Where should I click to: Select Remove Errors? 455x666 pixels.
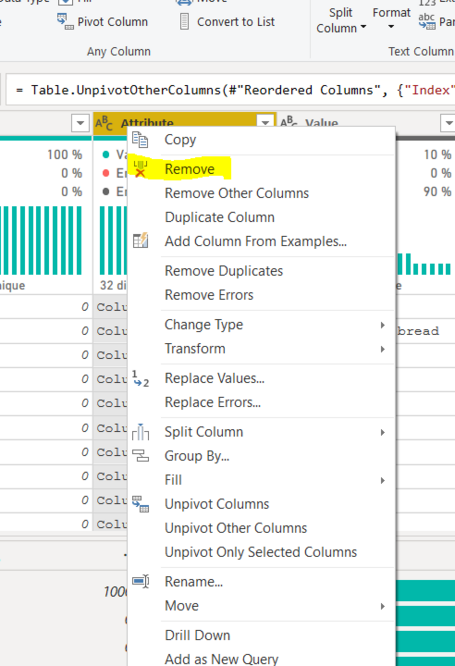coord(209,295)
